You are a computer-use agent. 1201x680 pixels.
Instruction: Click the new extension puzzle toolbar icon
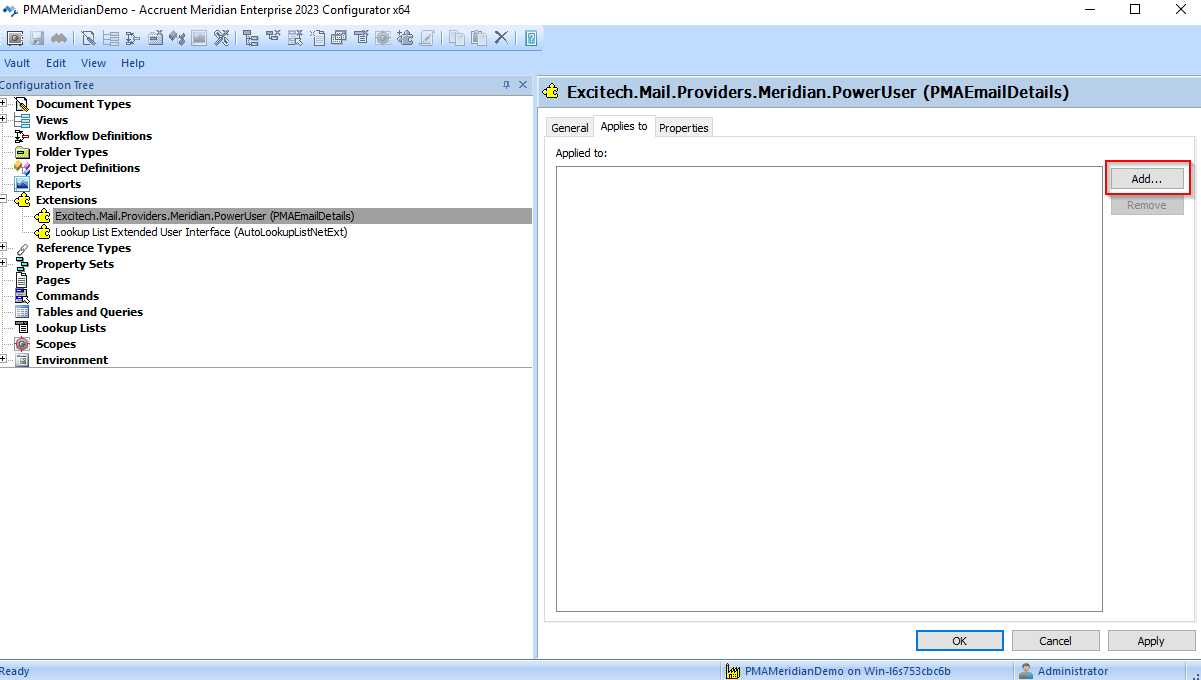405,38
